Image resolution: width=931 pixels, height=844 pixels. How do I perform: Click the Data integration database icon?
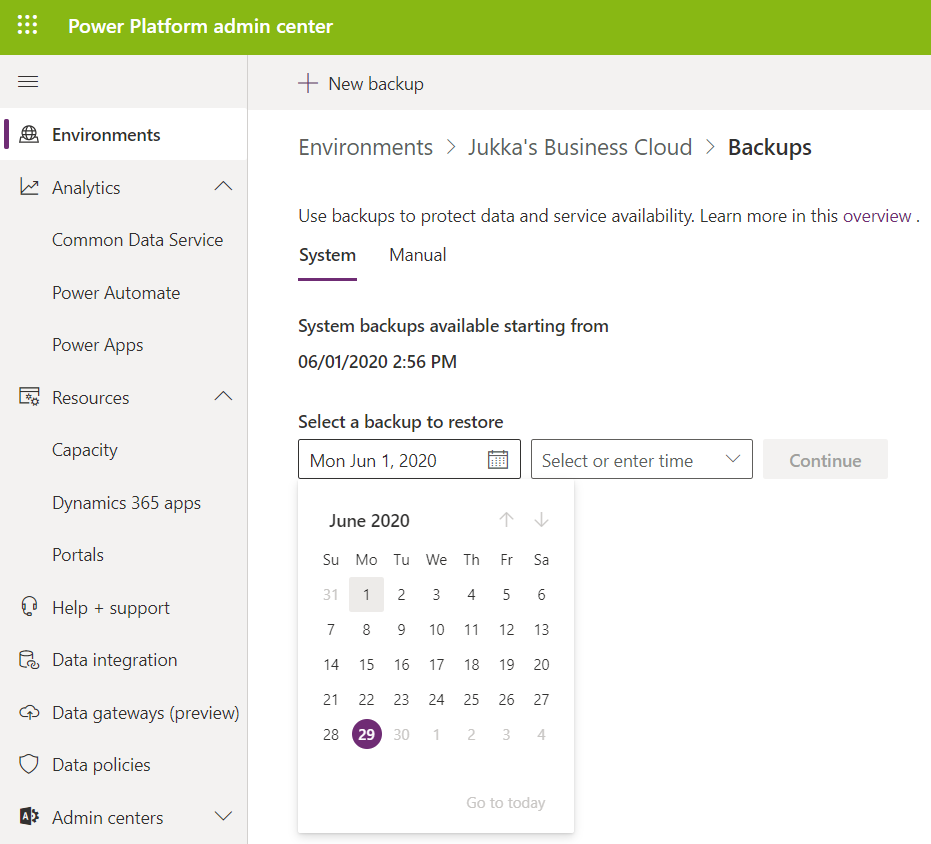(29, 659)
